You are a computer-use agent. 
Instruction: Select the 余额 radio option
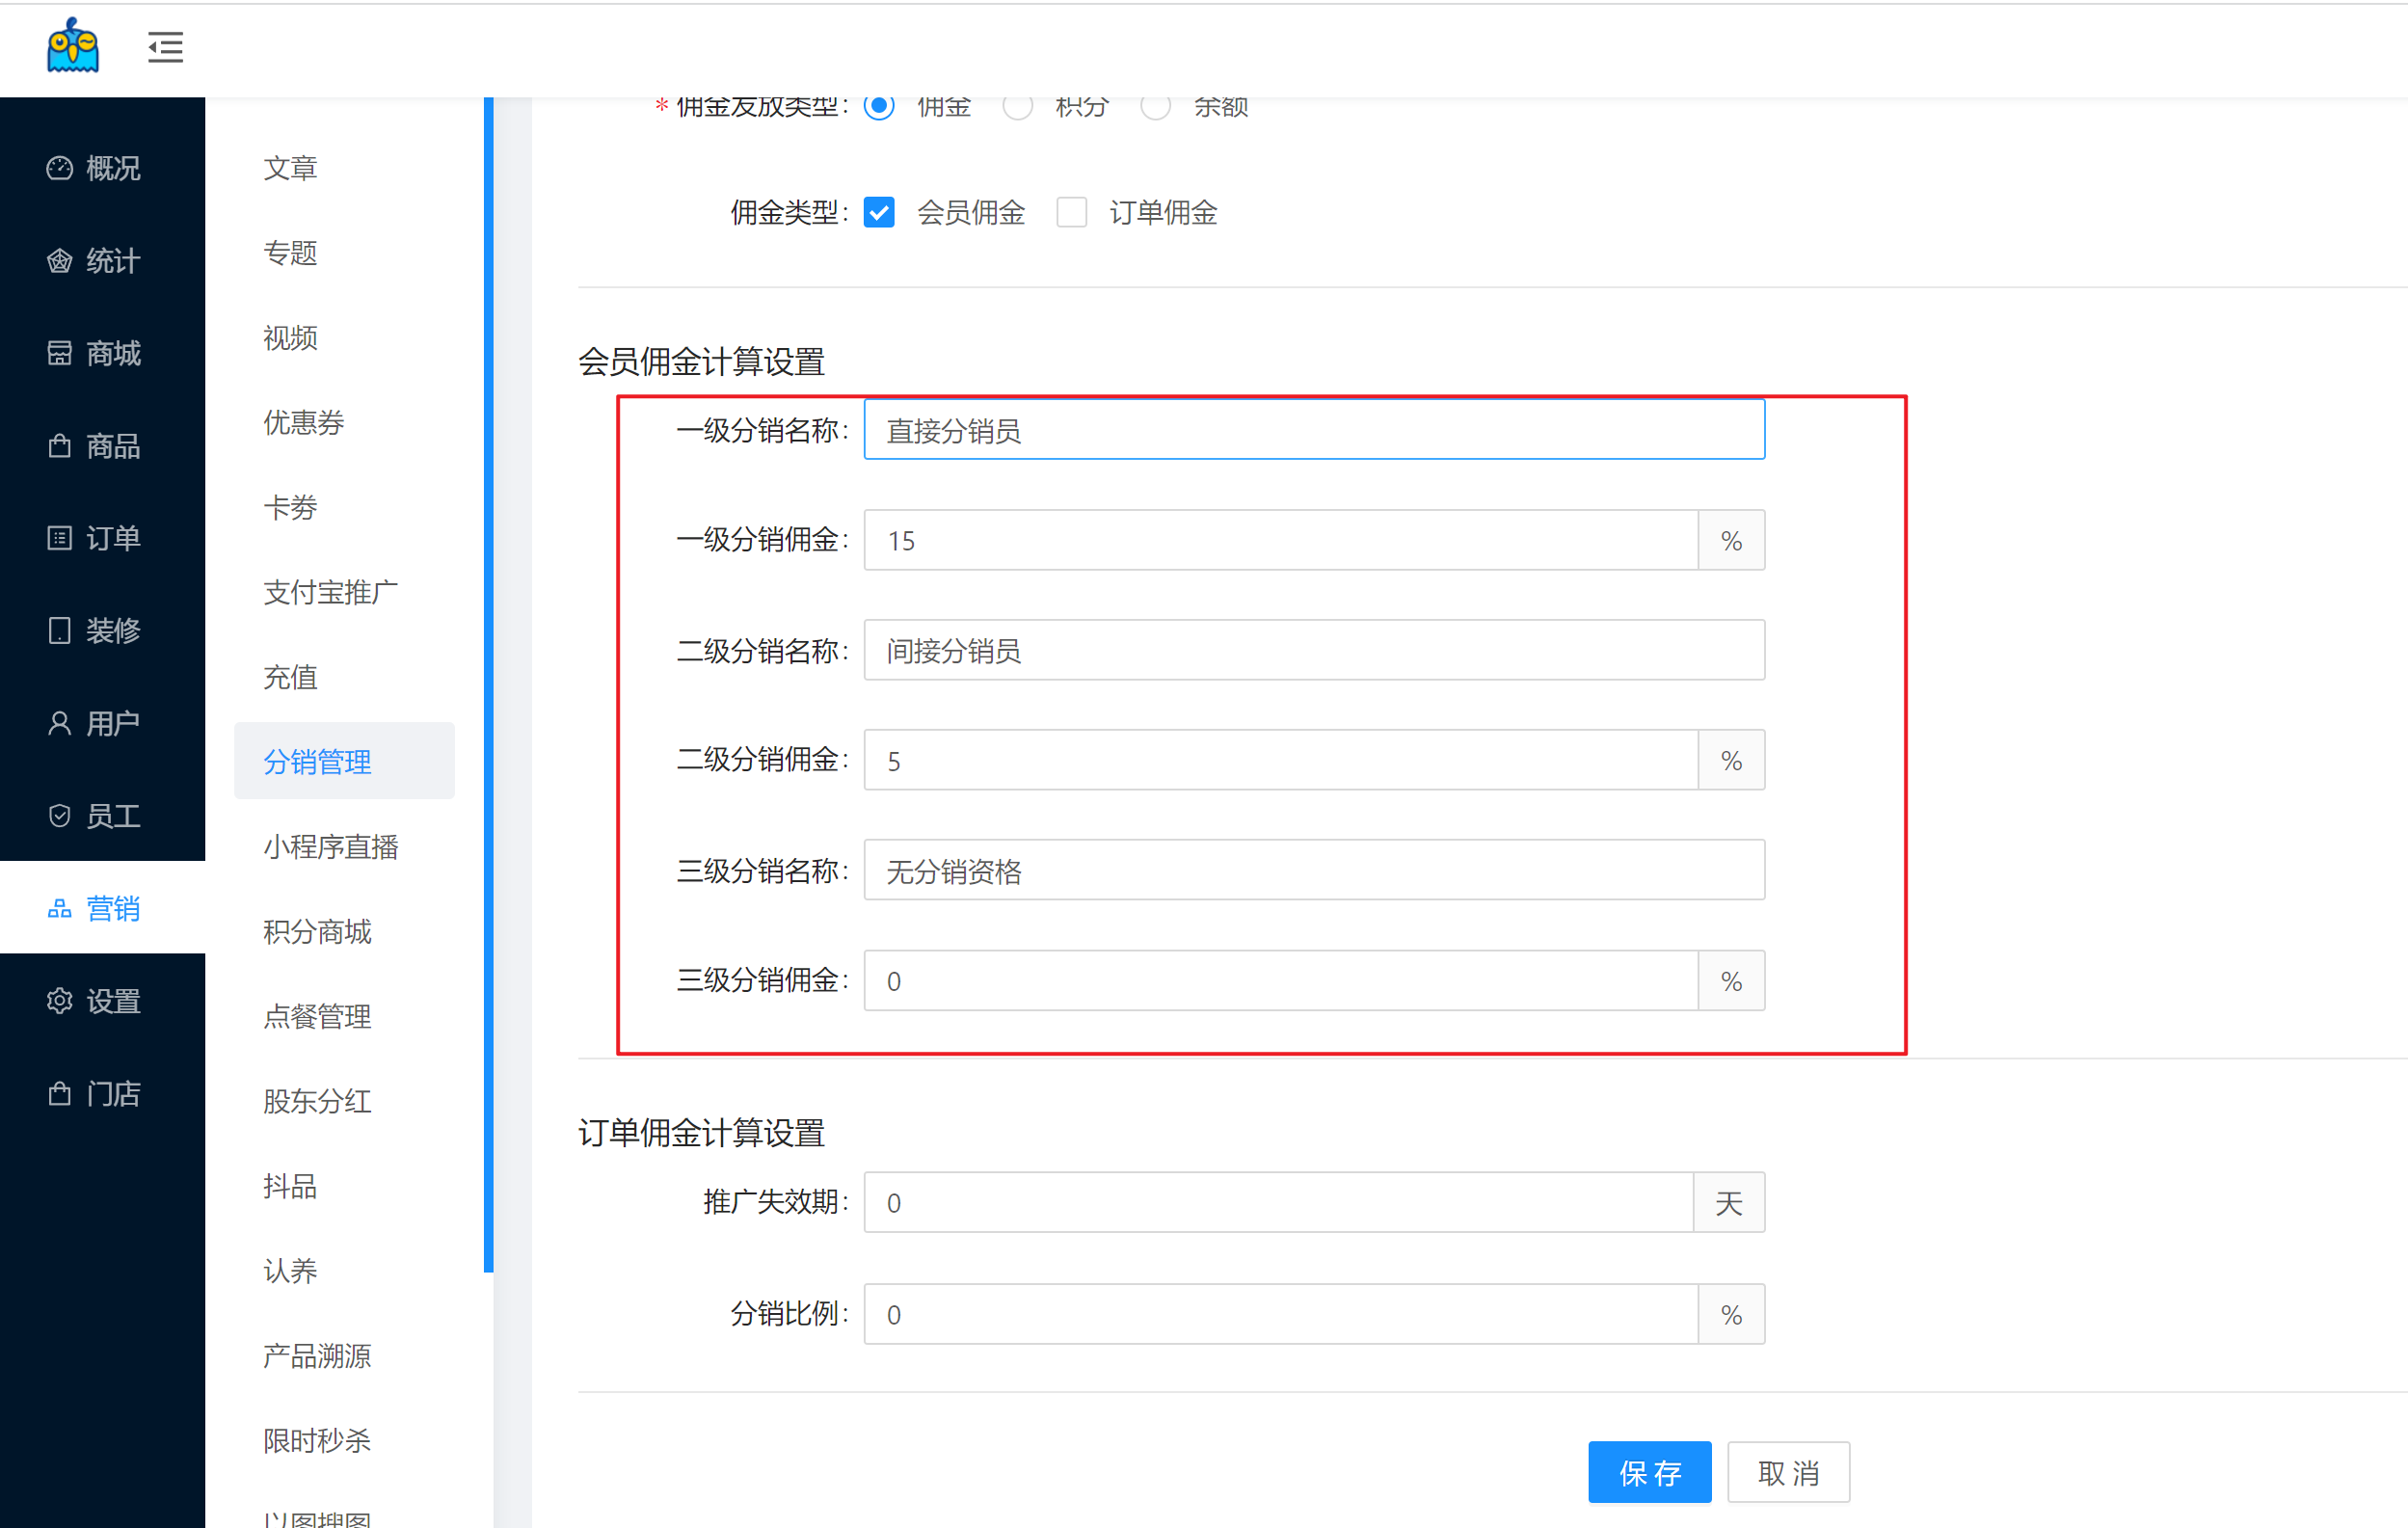coord(1155,107)
